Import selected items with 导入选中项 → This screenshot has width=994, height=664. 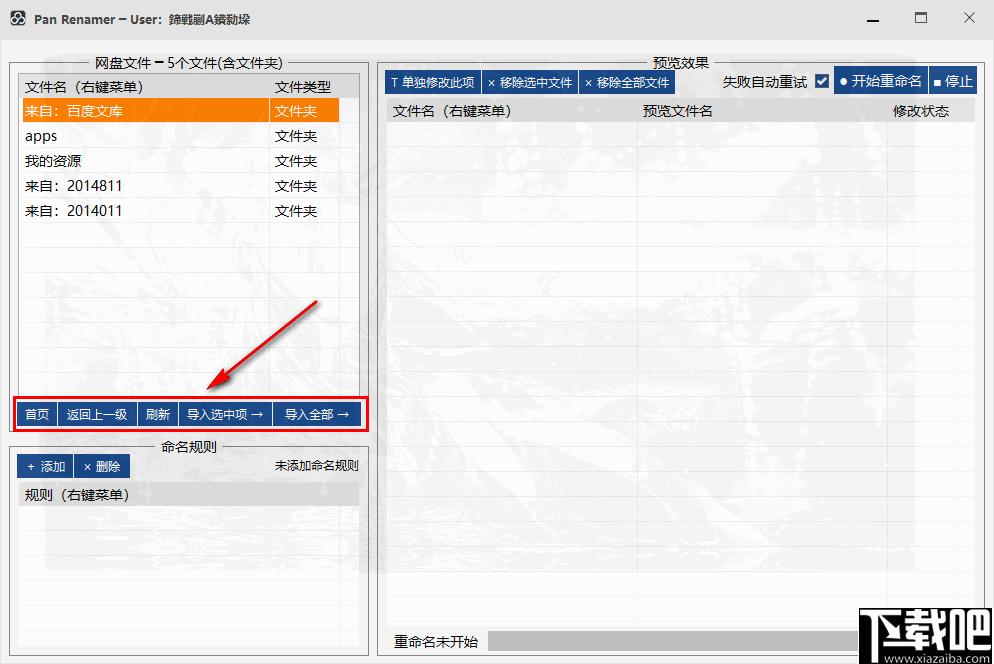[x=225, y=414]
